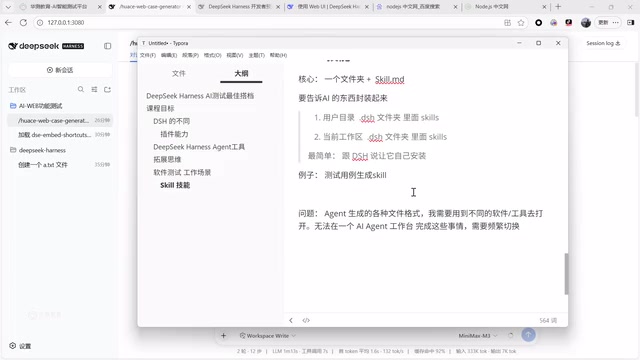Toggle the browser side panel icon
Viewport: 640px width, 360px height.
point(631,22)
